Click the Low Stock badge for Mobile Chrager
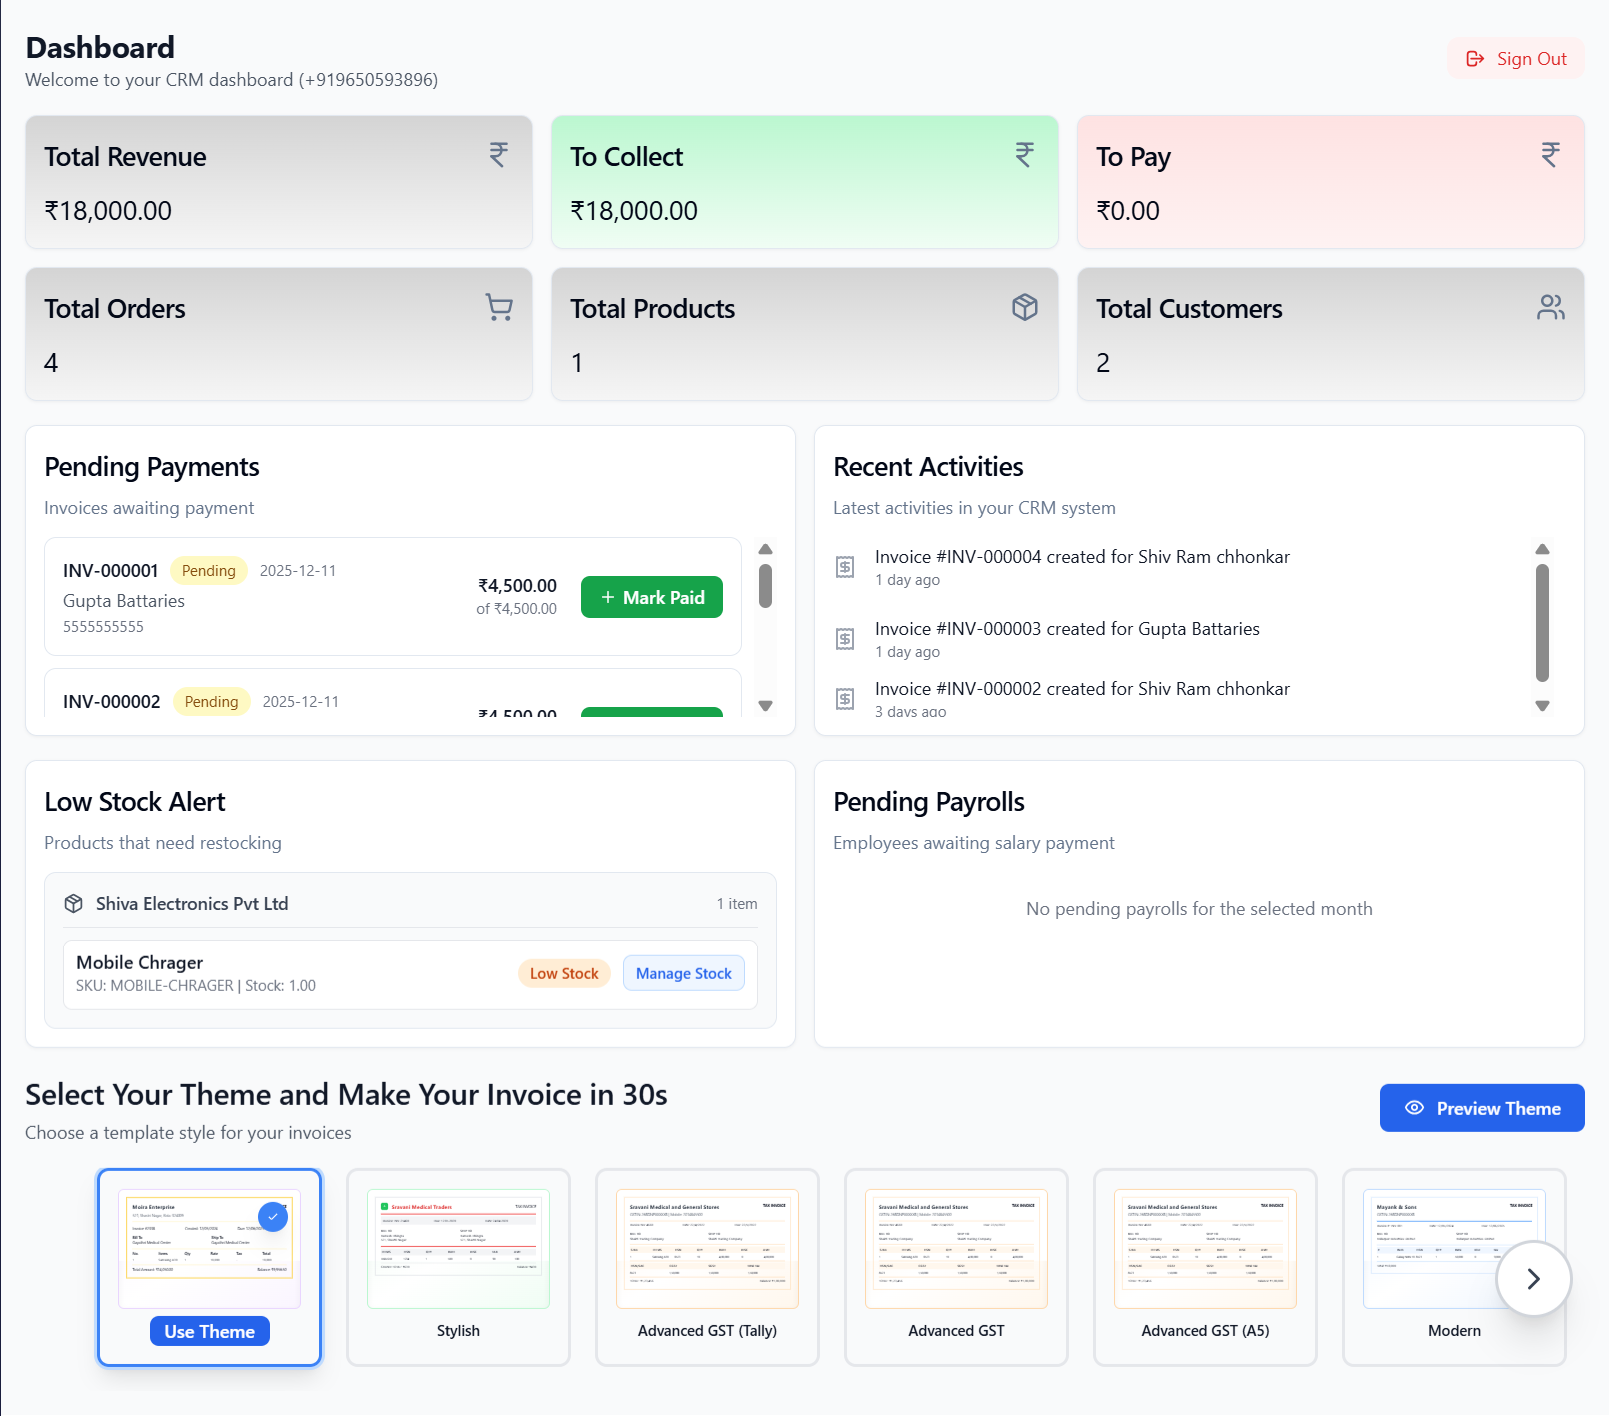The image size is (1609, 1417). [563, 972]
